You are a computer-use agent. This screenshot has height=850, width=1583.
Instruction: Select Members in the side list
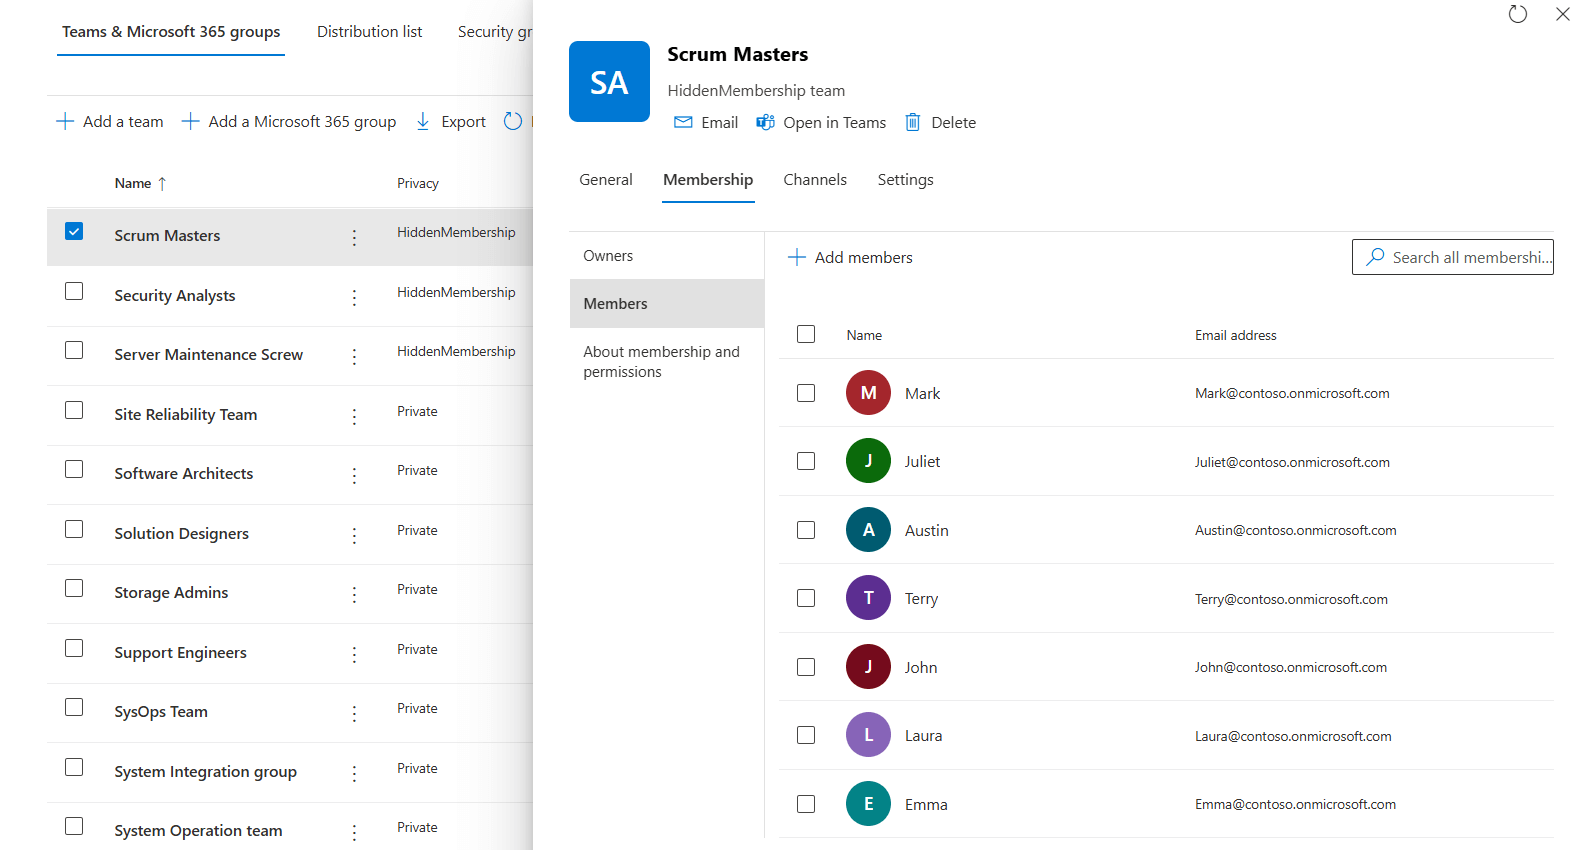(667, 304)
